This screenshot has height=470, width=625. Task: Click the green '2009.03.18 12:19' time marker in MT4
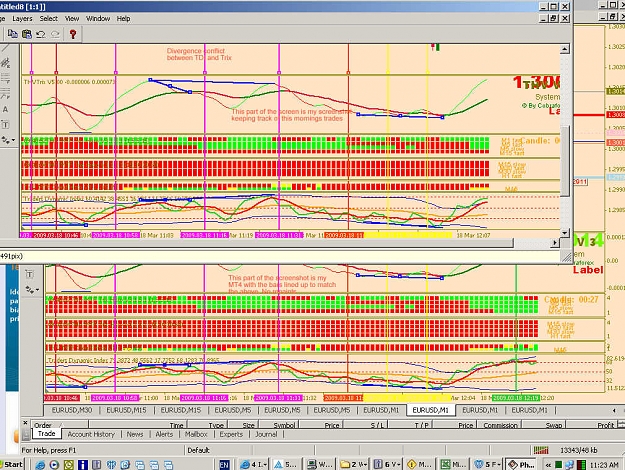516,398
